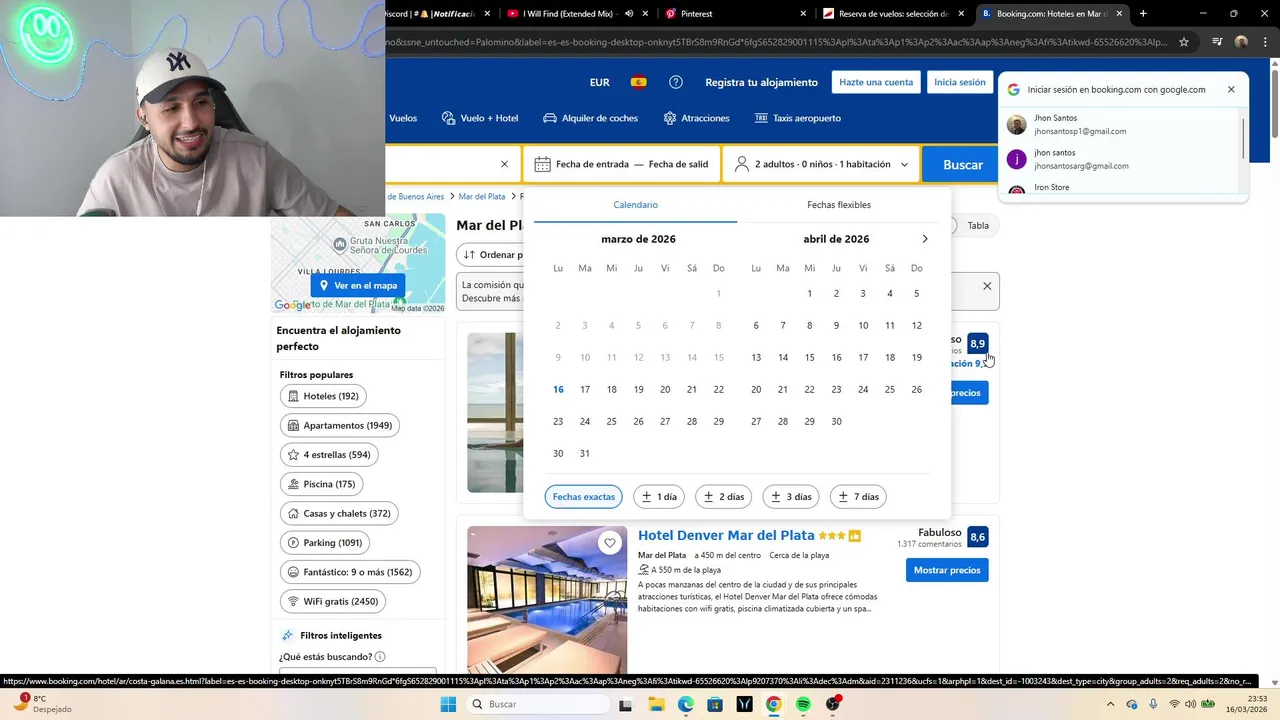This screenshot has width=1280, height=720.
Task: Select April 15 in the calendar
Action: coord(809,357)
